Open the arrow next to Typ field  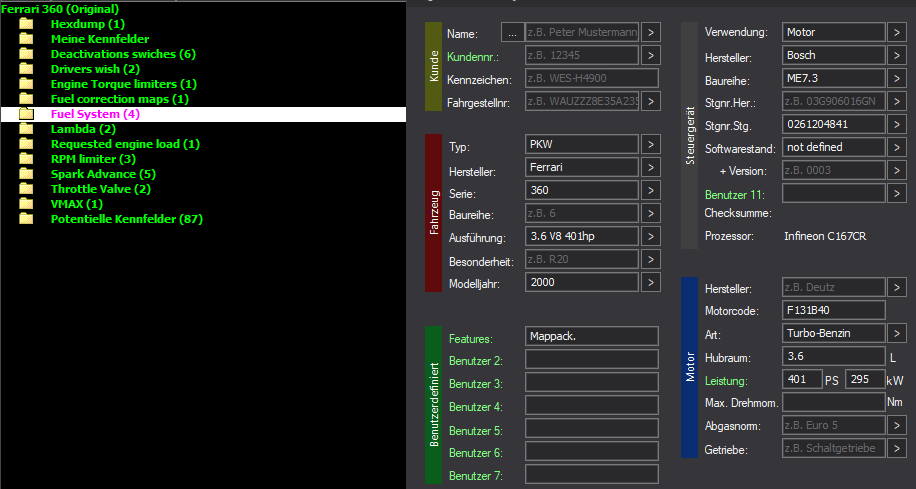651,144
